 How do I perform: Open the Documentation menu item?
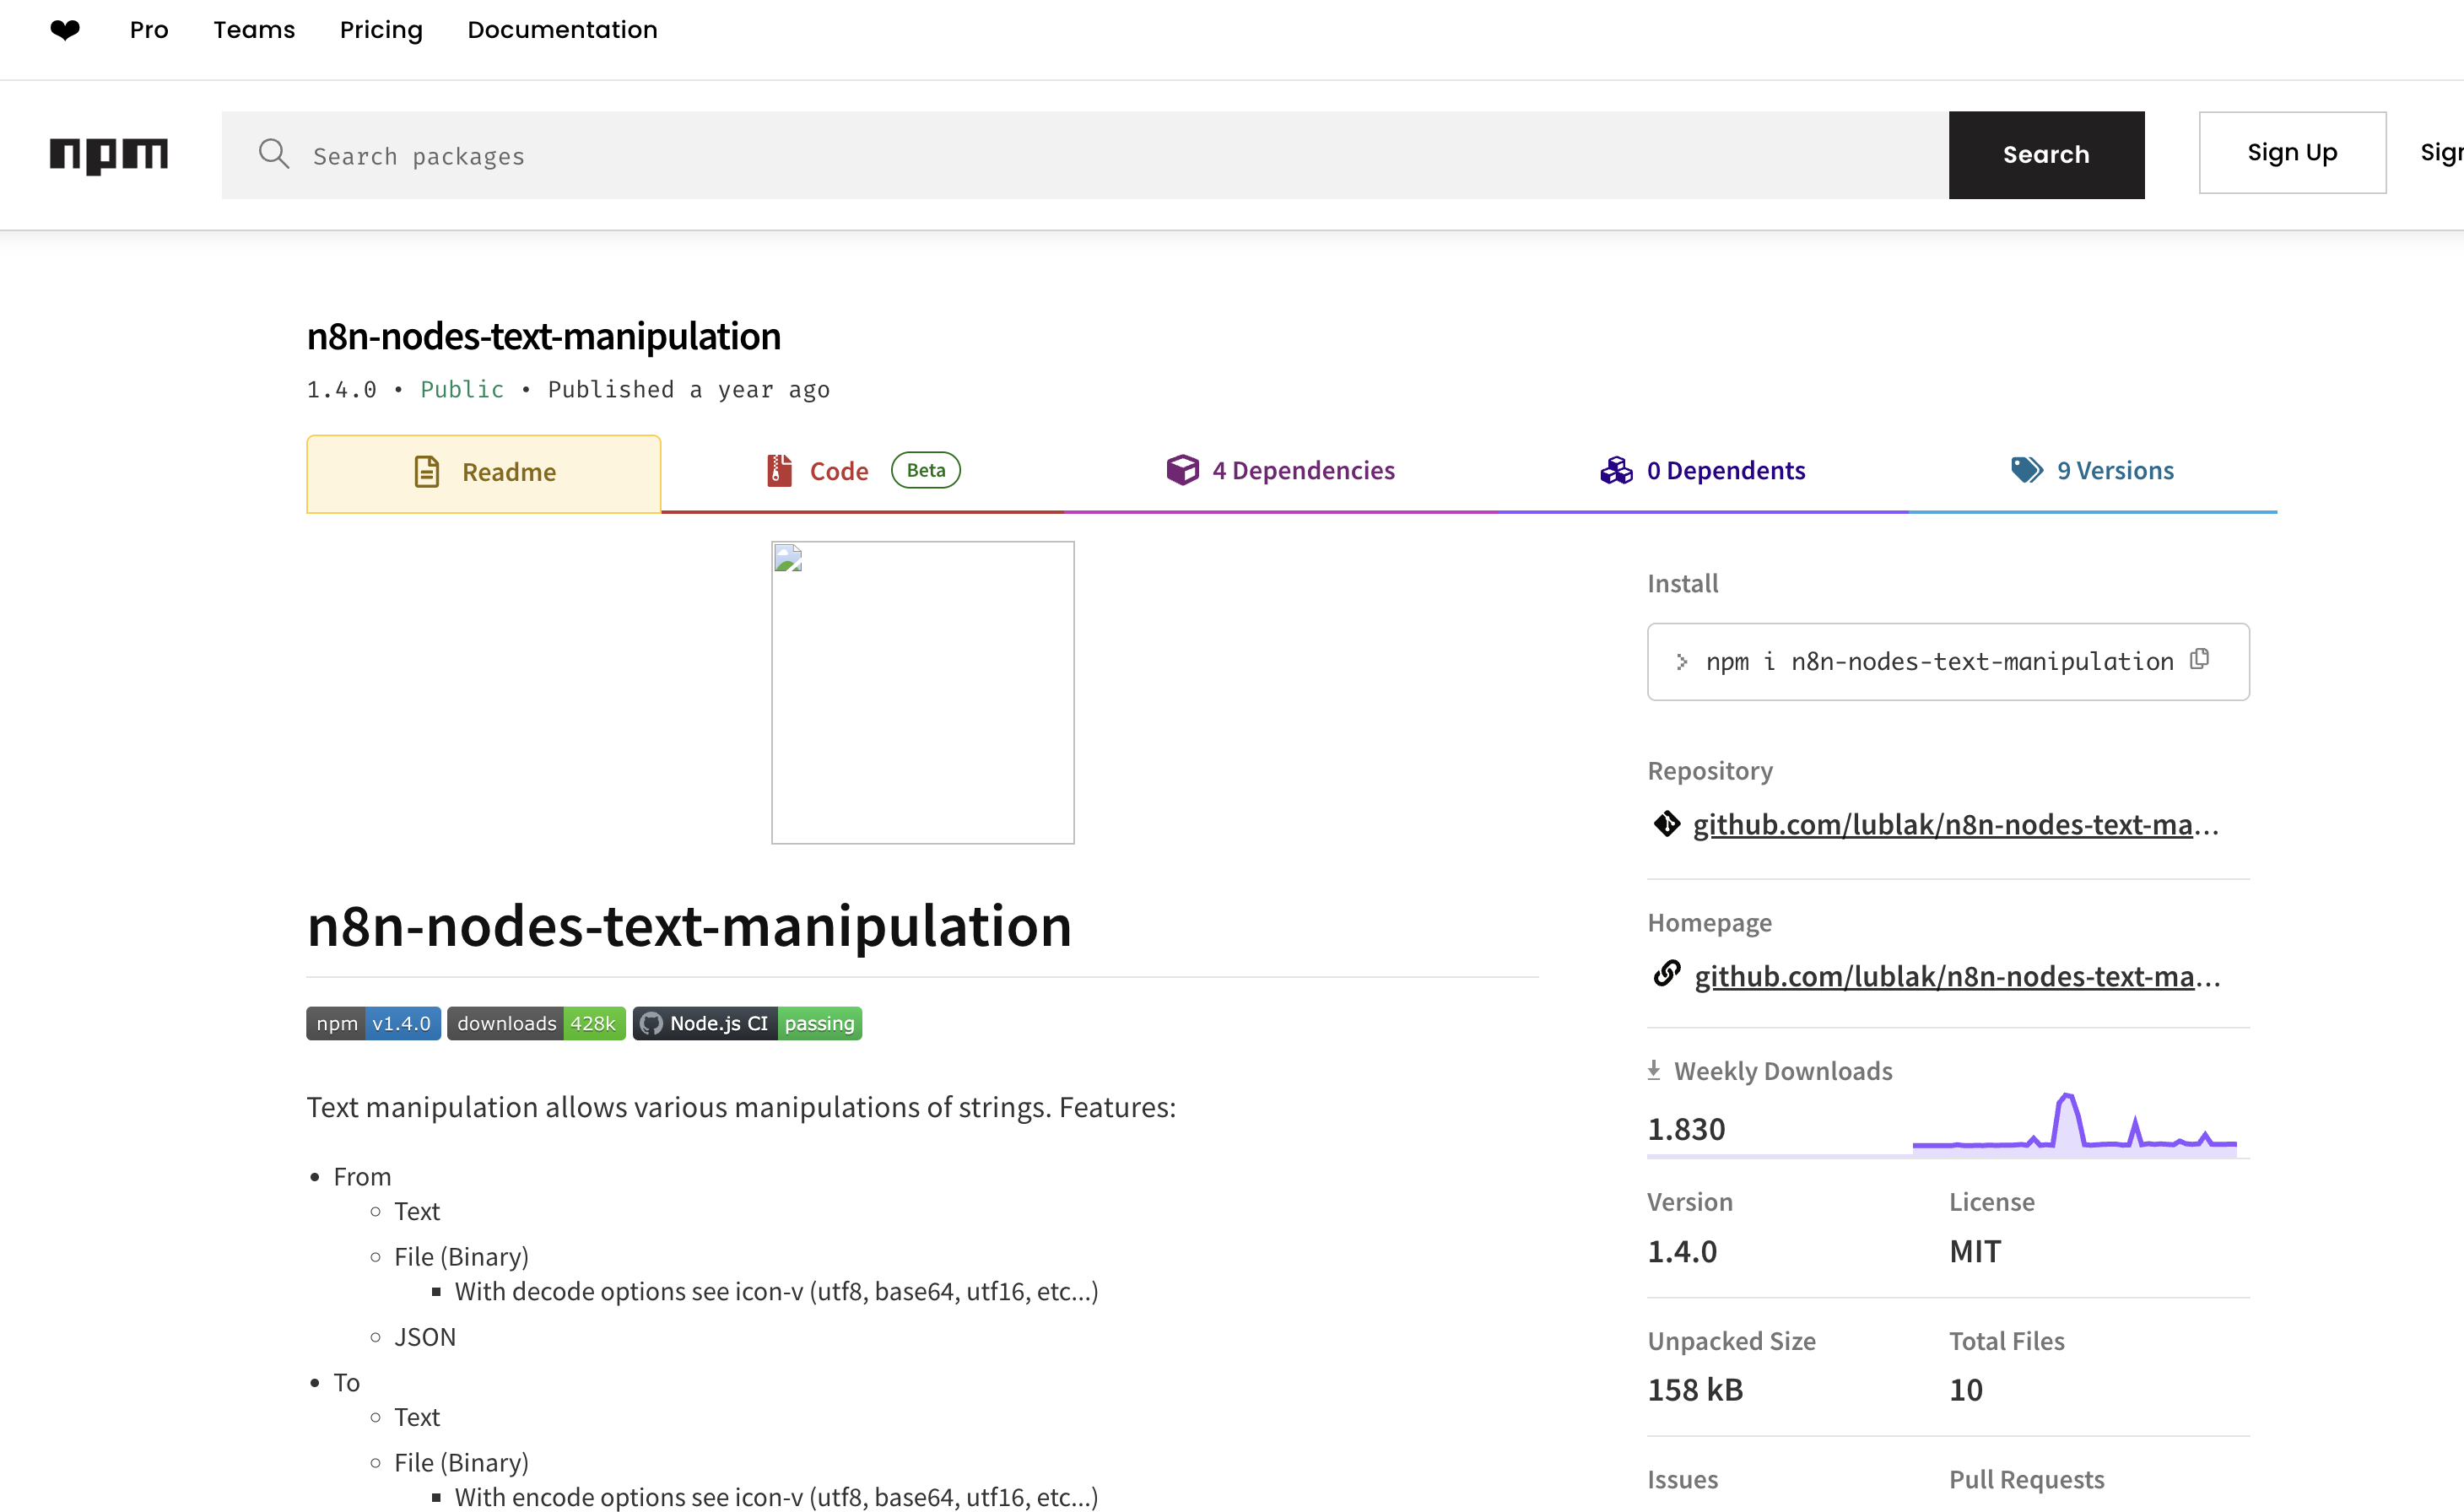coord(562,30)
